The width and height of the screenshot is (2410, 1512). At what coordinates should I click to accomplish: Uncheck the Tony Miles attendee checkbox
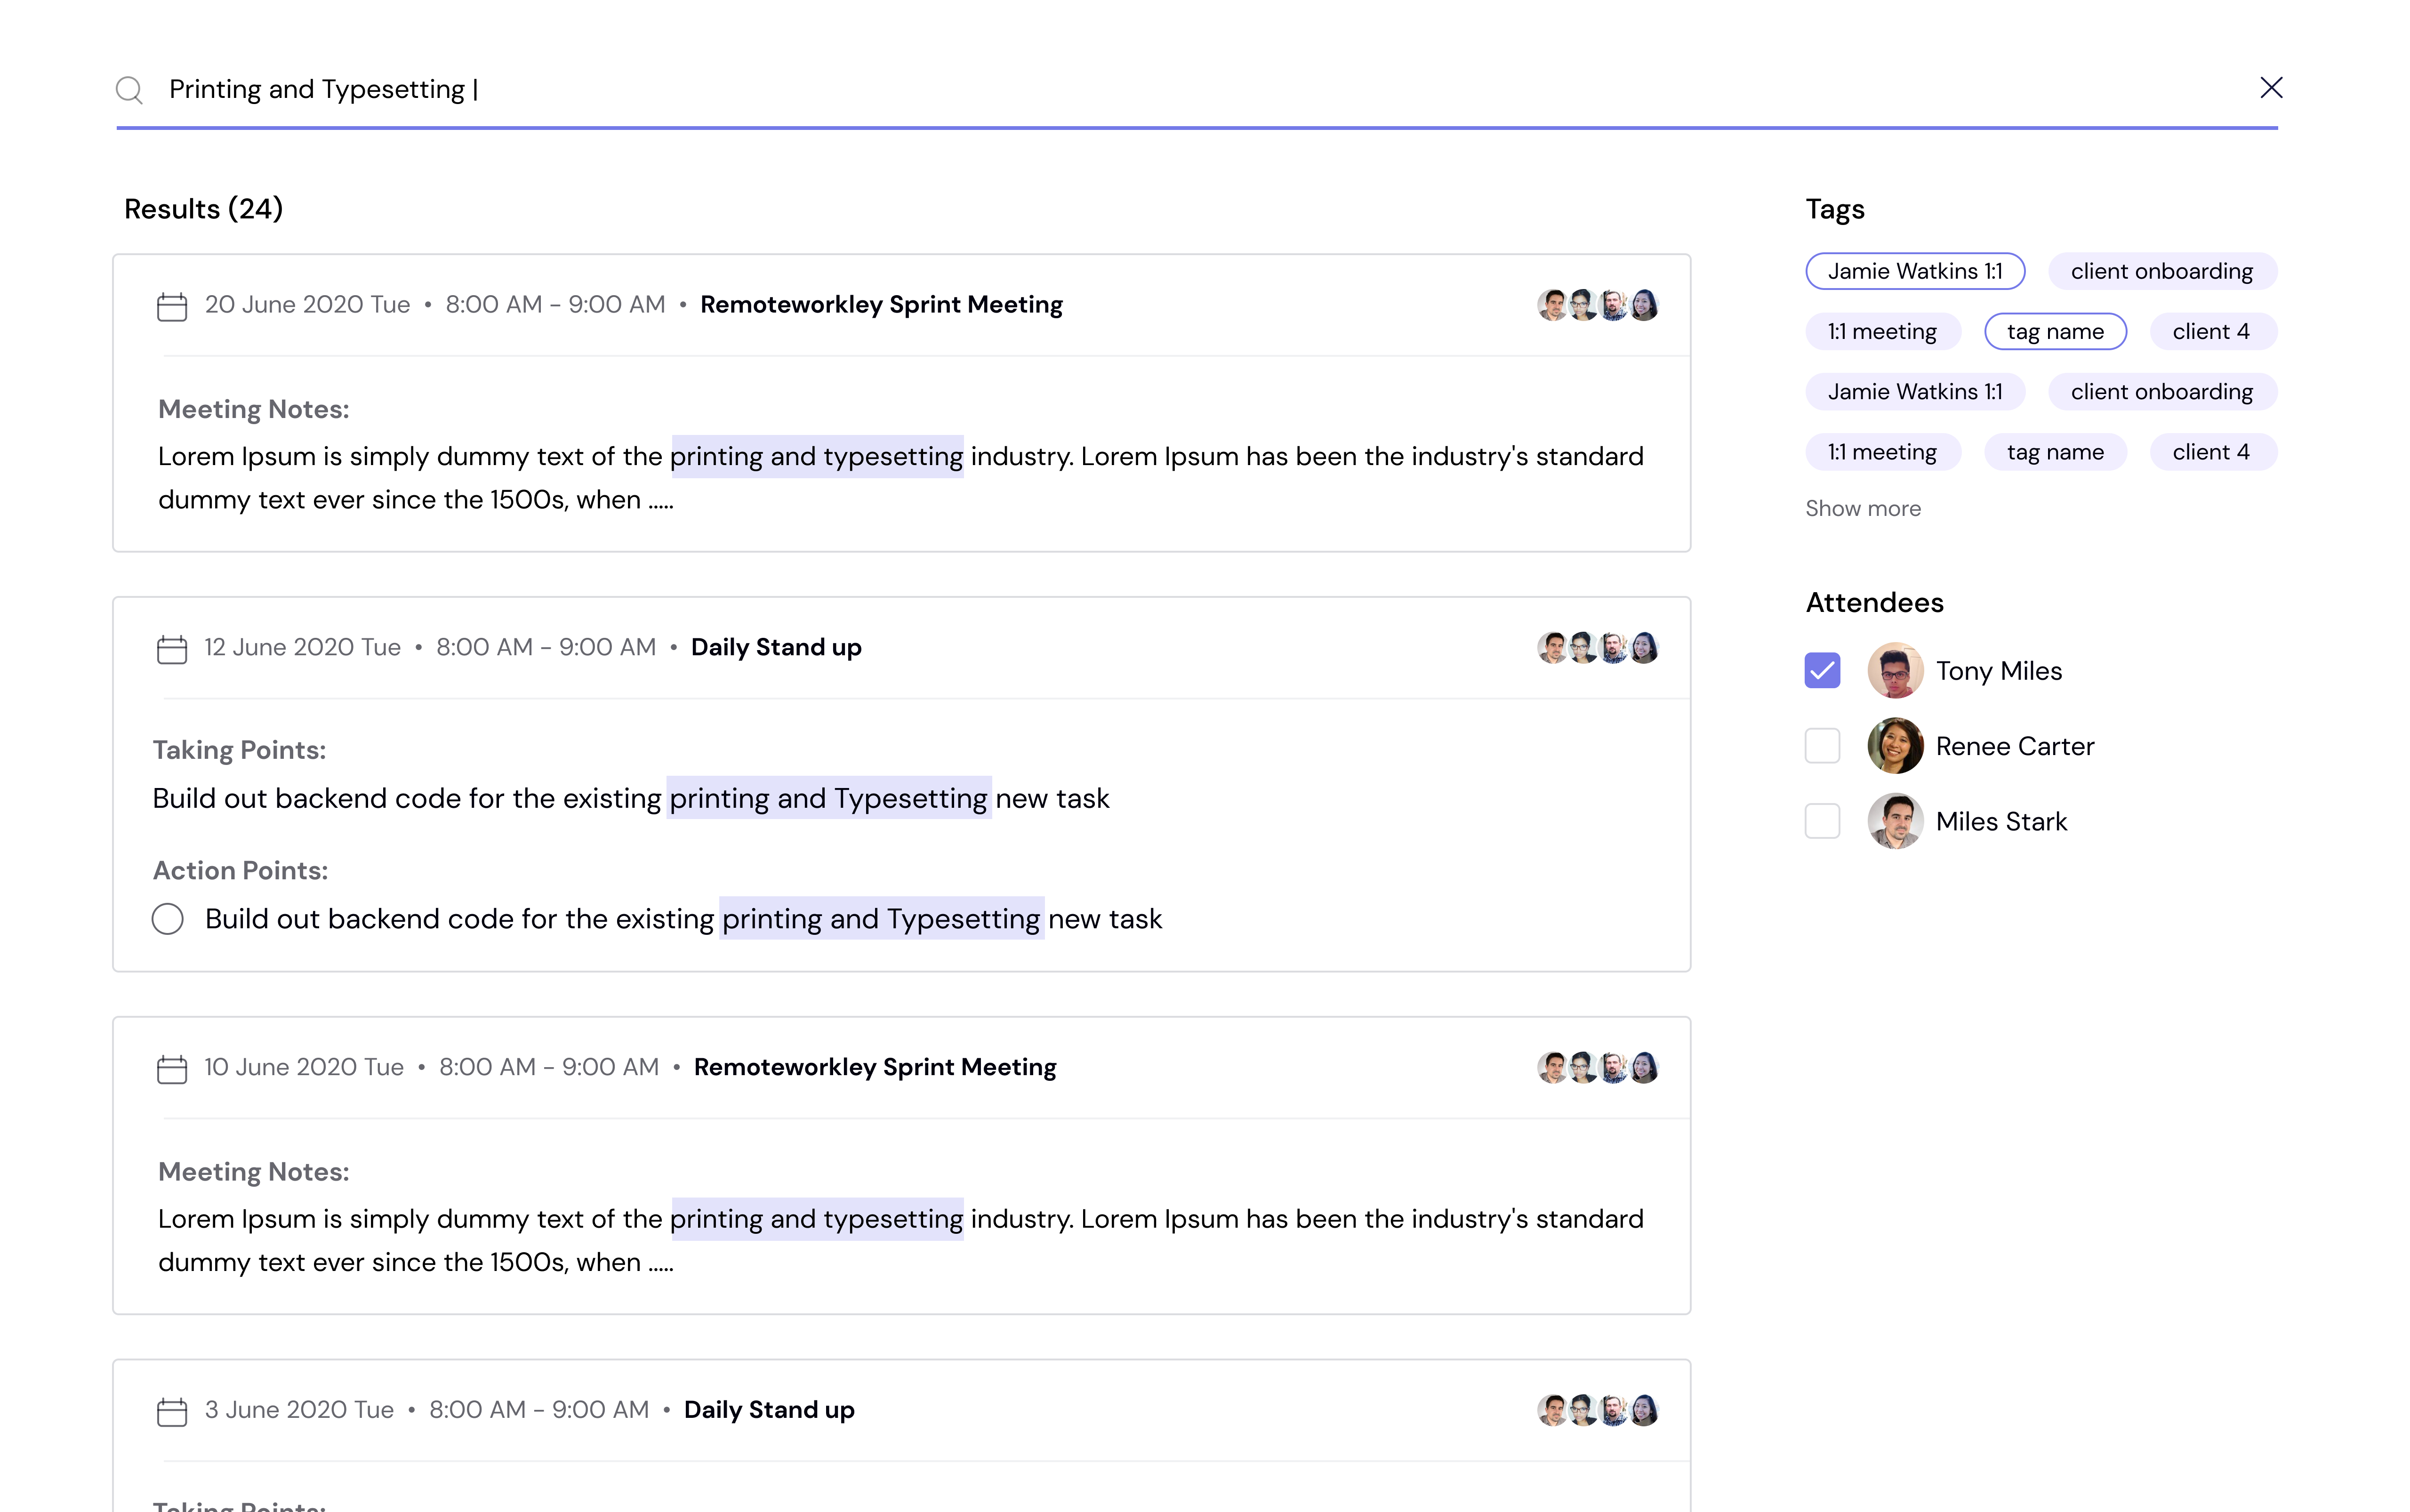point(1822,670)
